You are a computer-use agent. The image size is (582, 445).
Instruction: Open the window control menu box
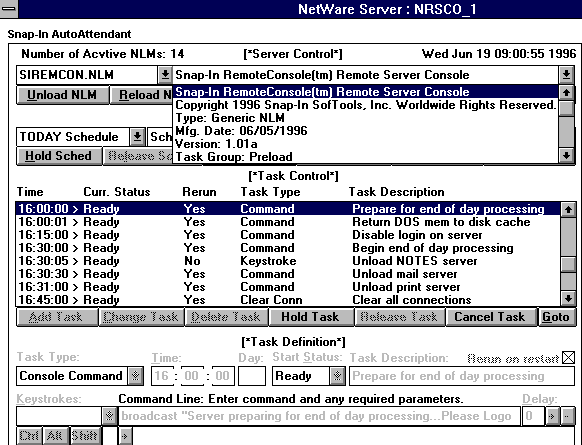[9, 9]
